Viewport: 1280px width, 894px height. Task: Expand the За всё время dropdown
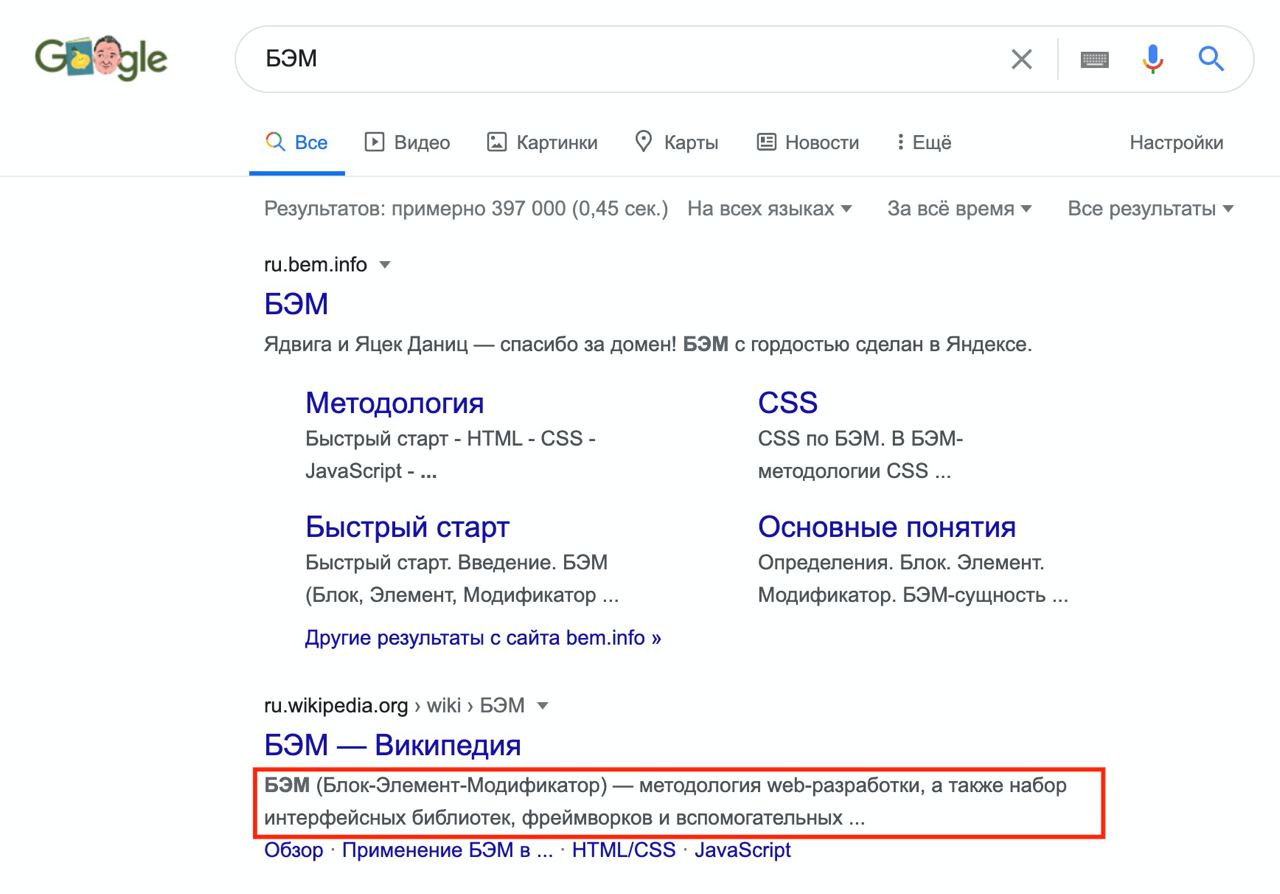(959, 209)
